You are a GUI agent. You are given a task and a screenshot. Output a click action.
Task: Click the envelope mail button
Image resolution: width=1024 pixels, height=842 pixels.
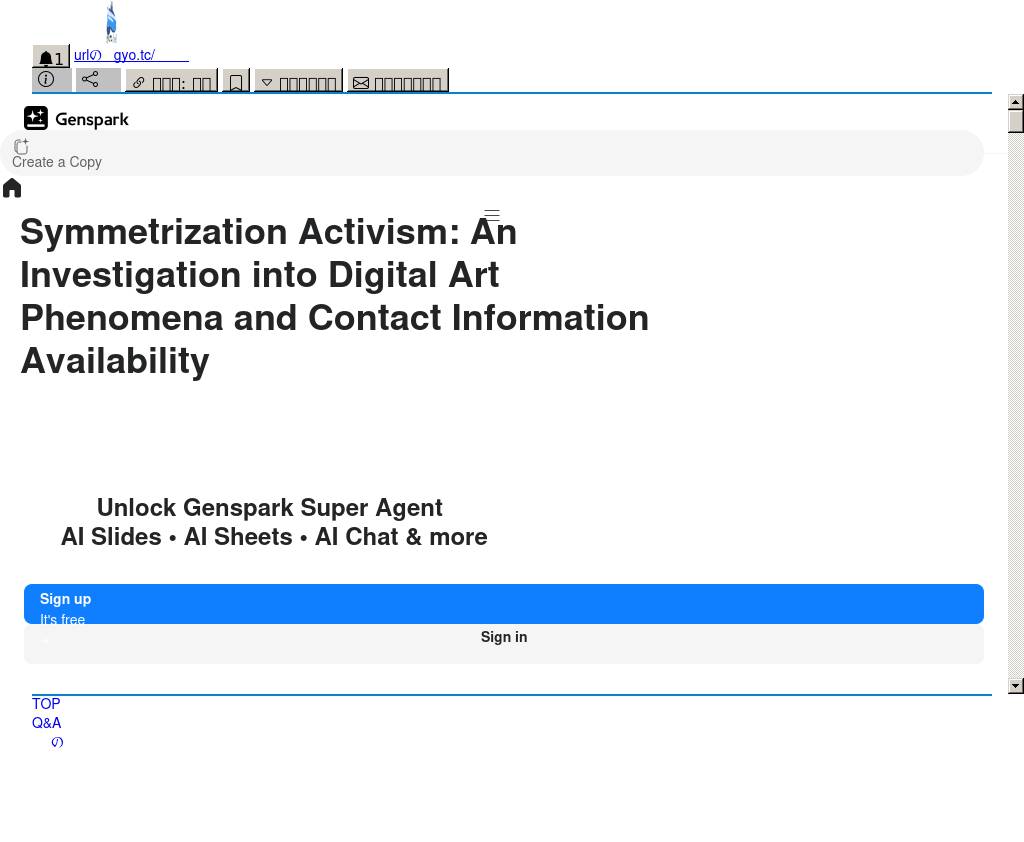point(397,83)
